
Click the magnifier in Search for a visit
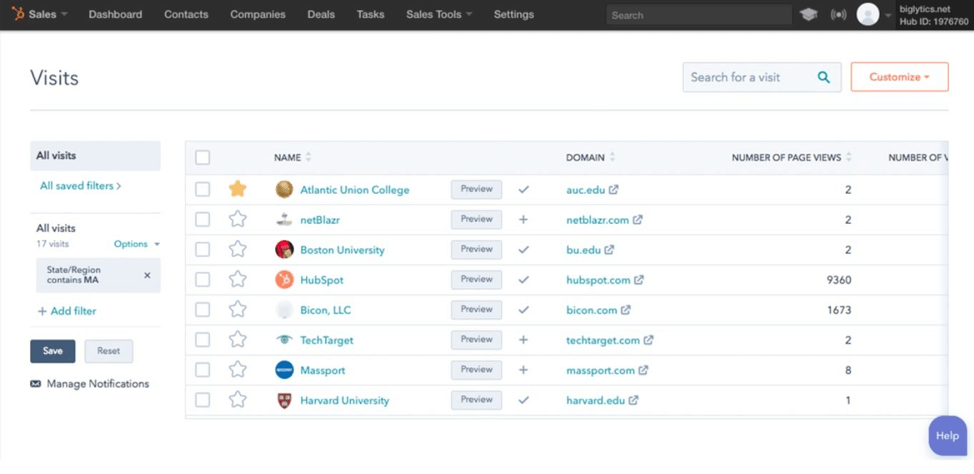click(824, 77)
